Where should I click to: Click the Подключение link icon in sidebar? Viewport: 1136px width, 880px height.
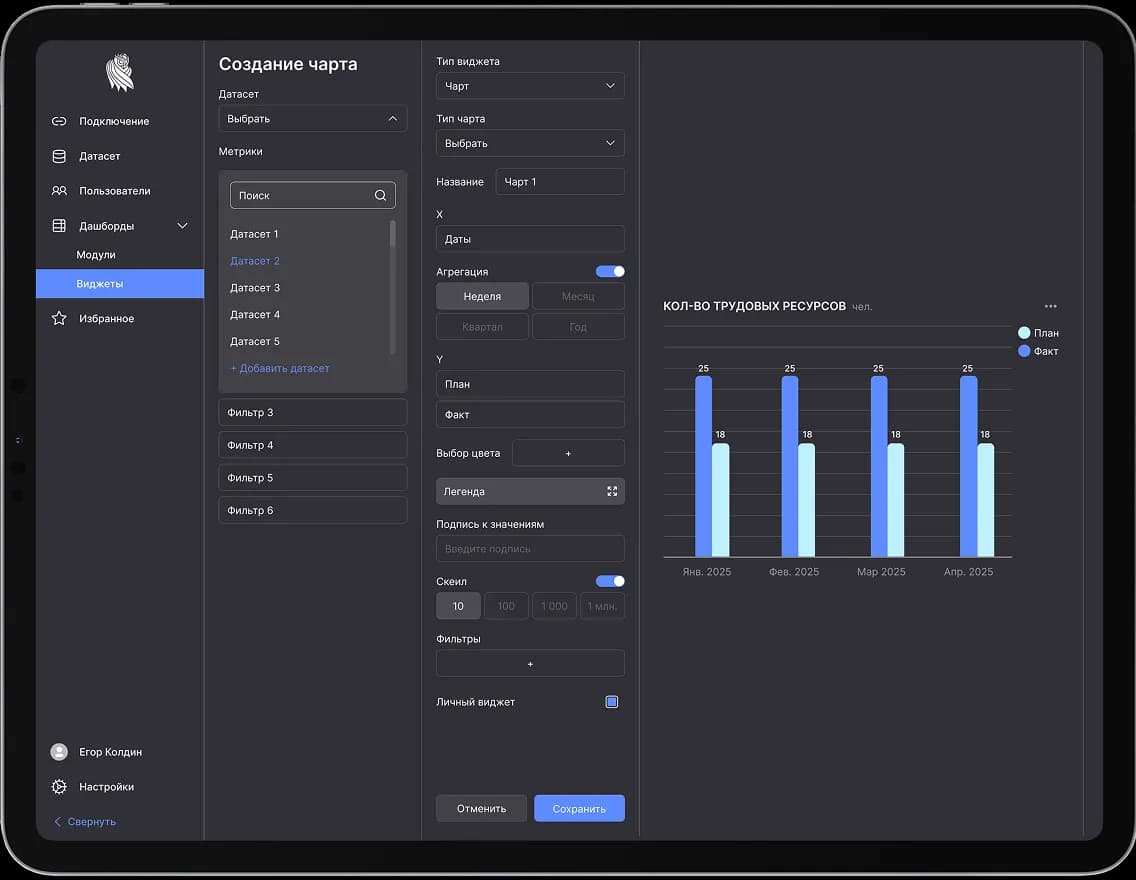(x=59, y=121)
